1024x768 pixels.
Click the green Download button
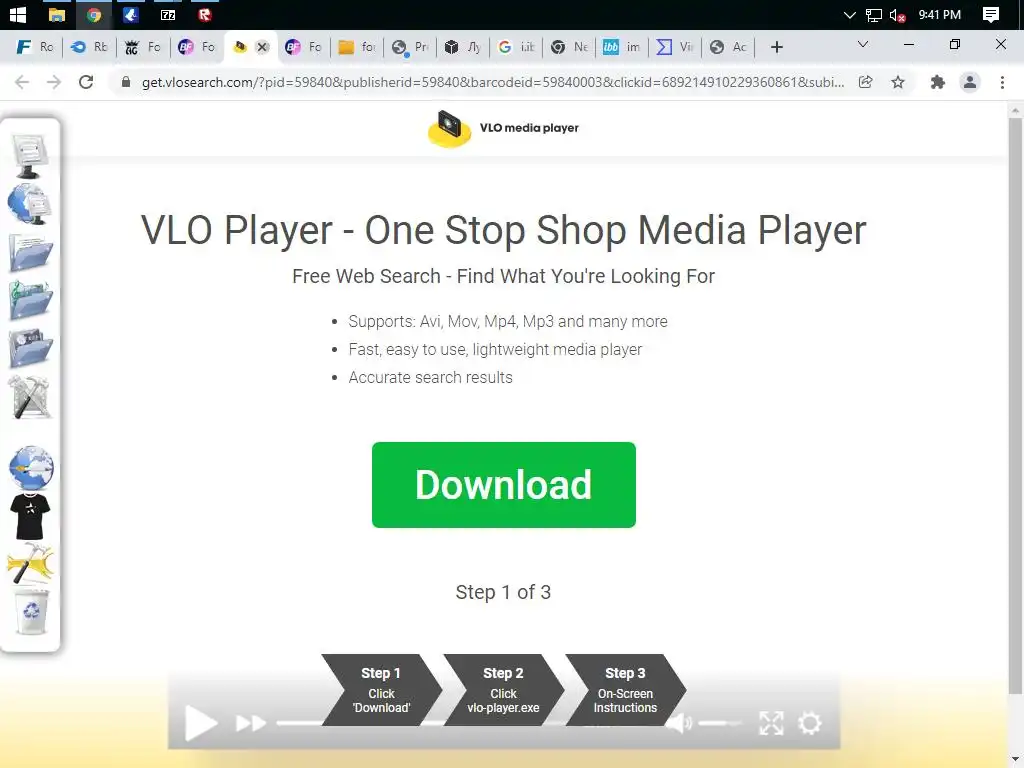[504, 485]
